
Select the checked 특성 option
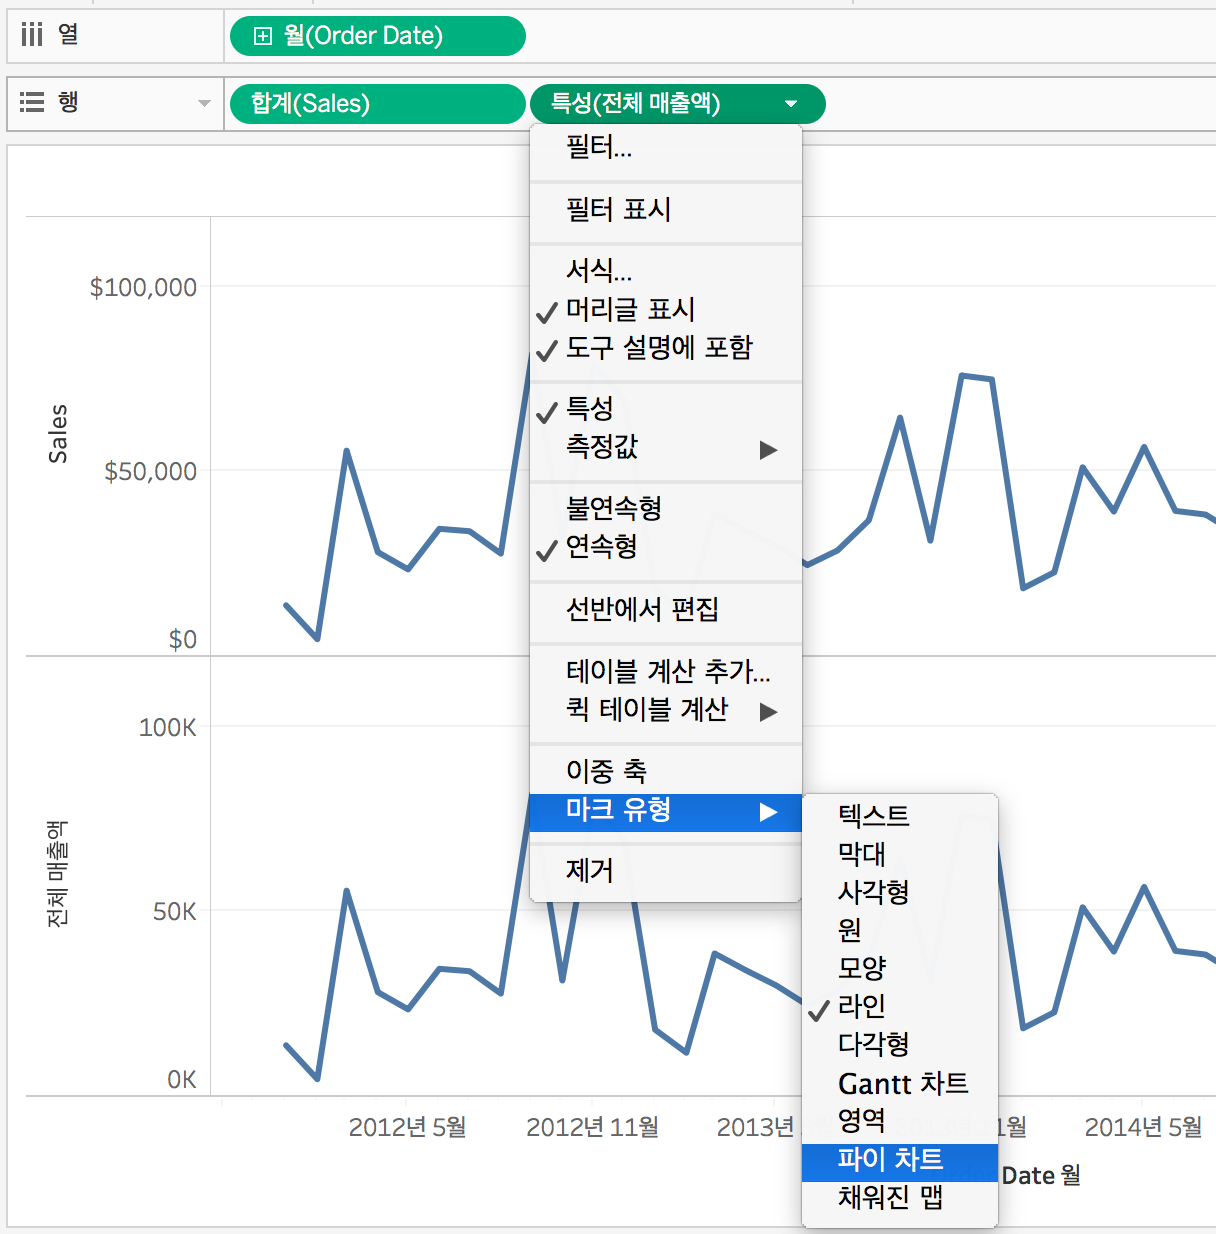point(666,408)
